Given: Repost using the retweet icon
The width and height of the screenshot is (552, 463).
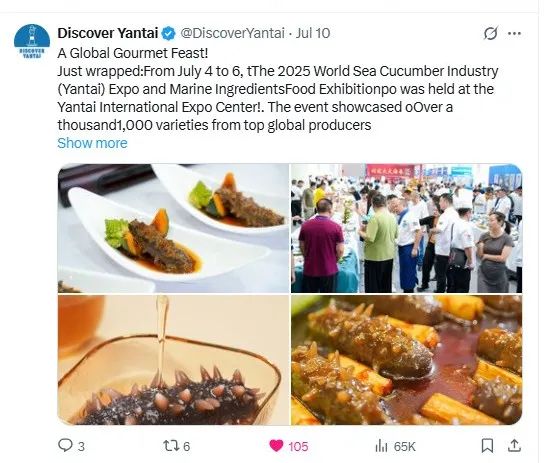Looking at the screenshot, I should tap(170, 446).
